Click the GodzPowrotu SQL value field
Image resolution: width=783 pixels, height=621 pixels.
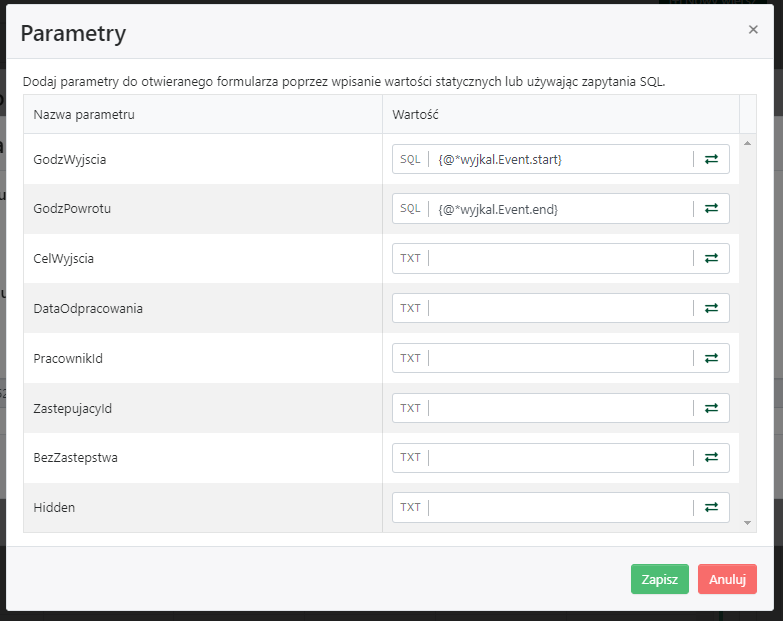560,209
